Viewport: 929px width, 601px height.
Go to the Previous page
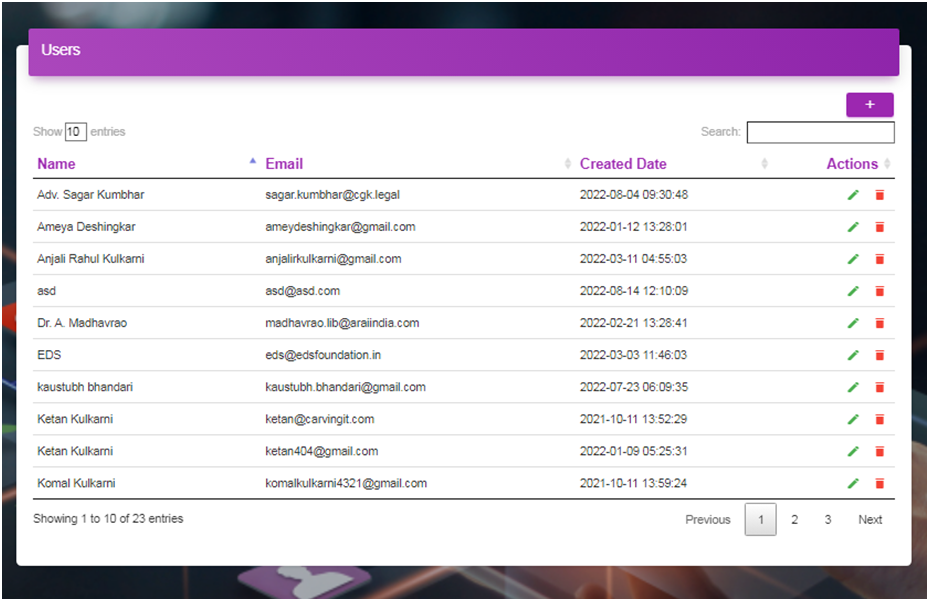pyautogui.click(x=708, y=520)
